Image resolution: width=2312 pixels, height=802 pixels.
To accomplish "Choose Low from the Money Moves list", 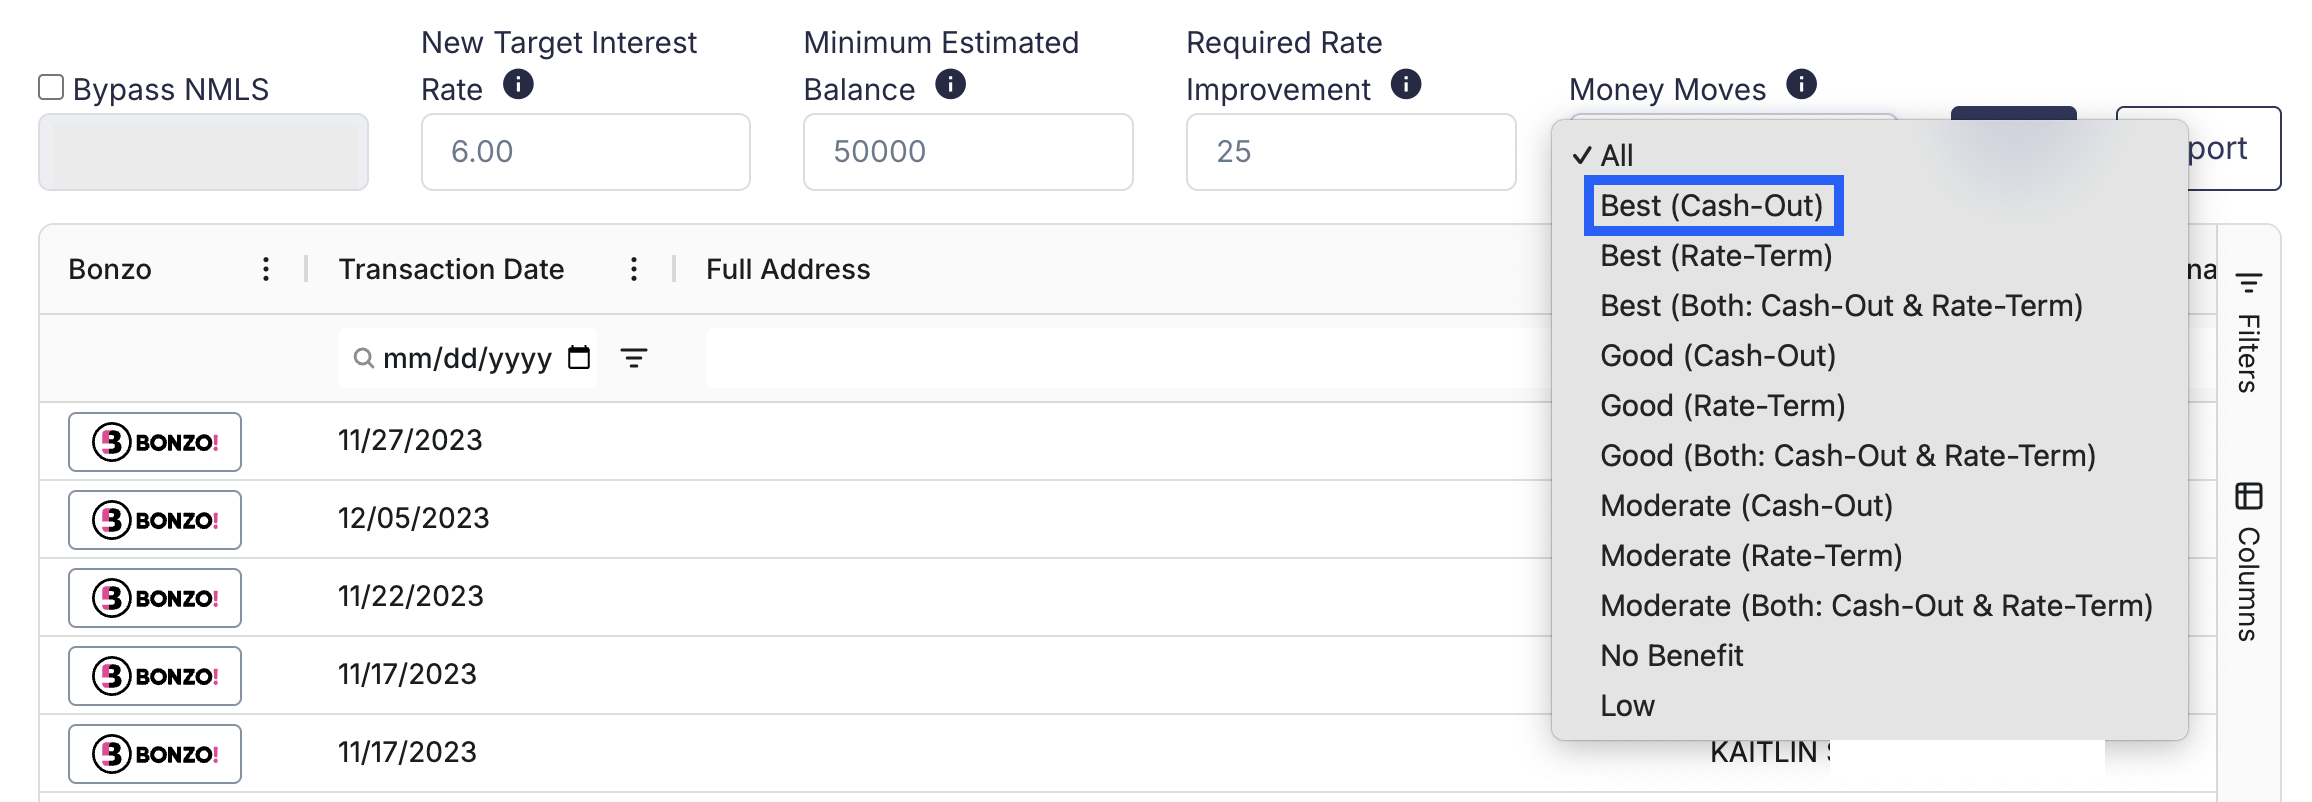I will (x=1627, y=706).
